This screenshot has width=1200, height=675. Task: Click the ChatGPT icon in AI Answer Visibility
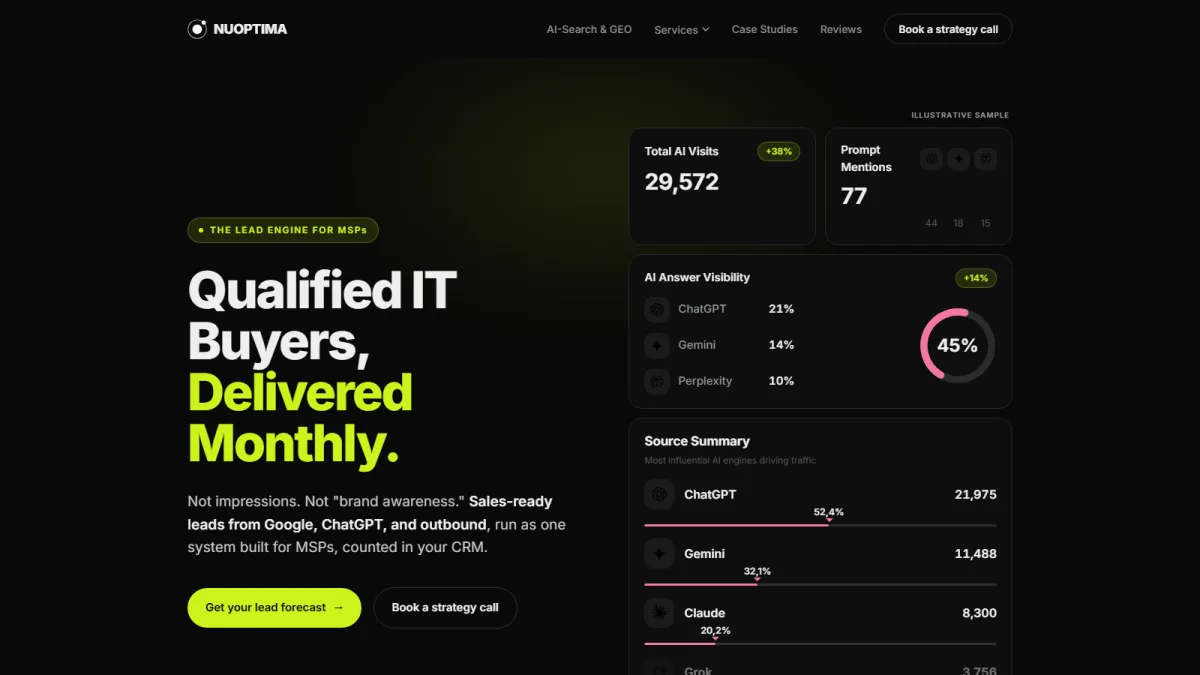click(x=657, y=309)
